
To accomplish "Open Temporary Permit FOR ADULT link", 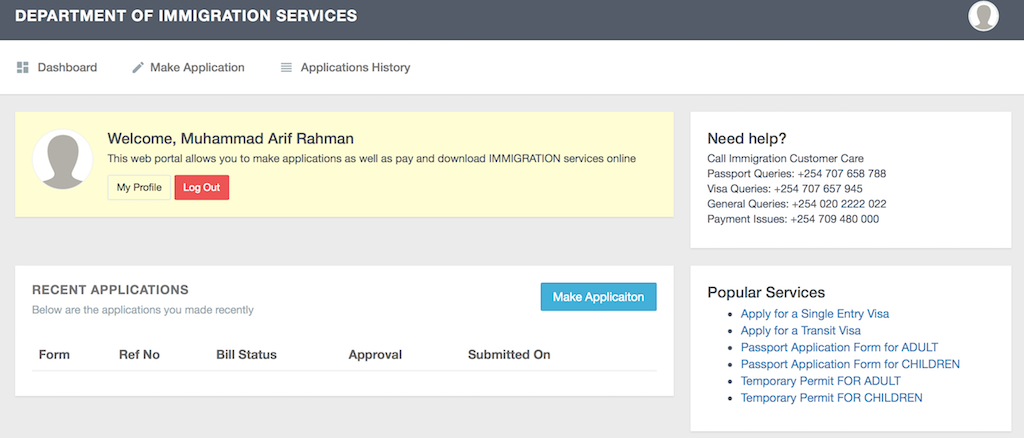I will coord(820,381).
